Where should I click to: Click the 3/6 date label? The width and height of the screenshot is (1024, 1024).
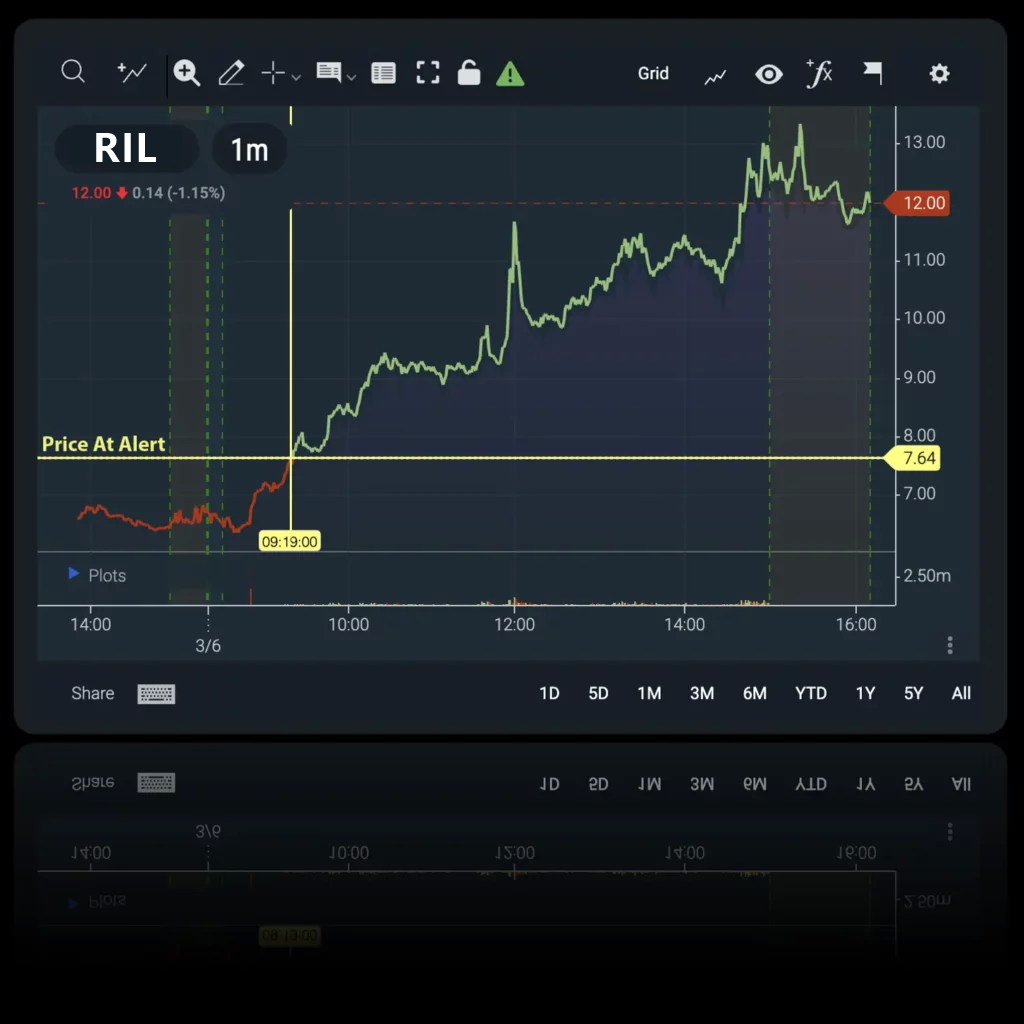tap(208, 646)
